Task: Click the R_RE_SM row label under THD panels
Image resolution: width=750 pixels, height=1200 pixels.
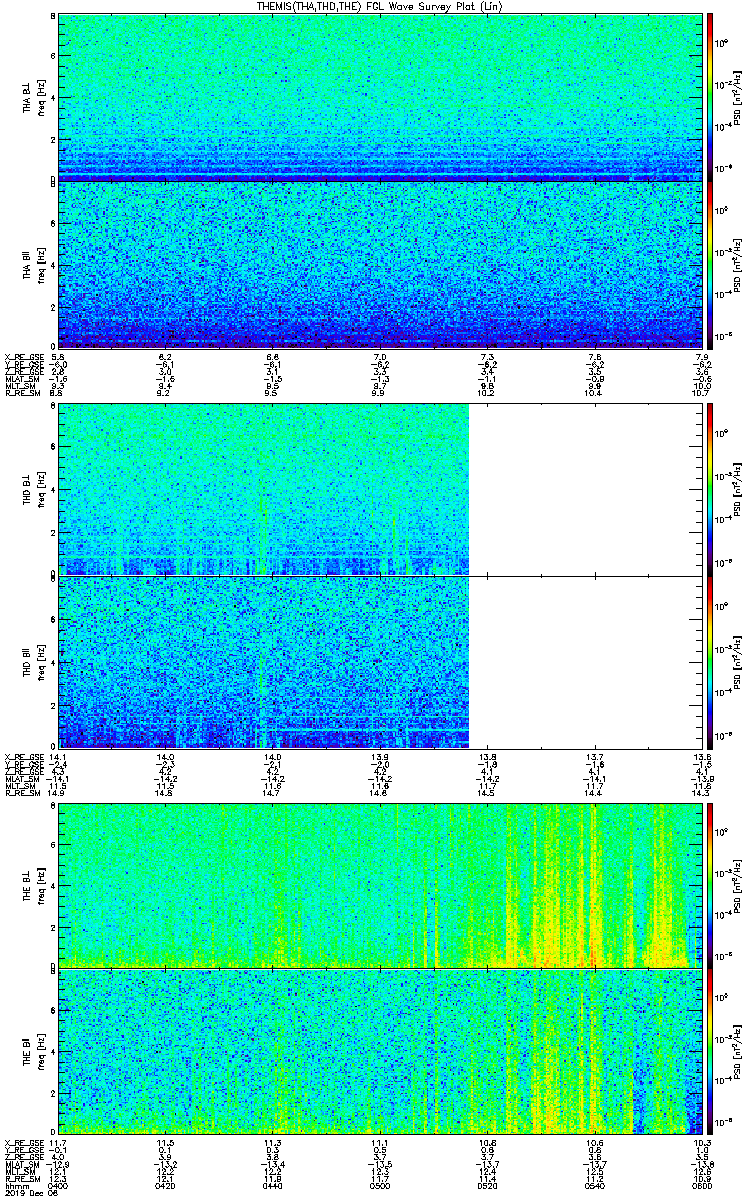Action: coord(23,794)
